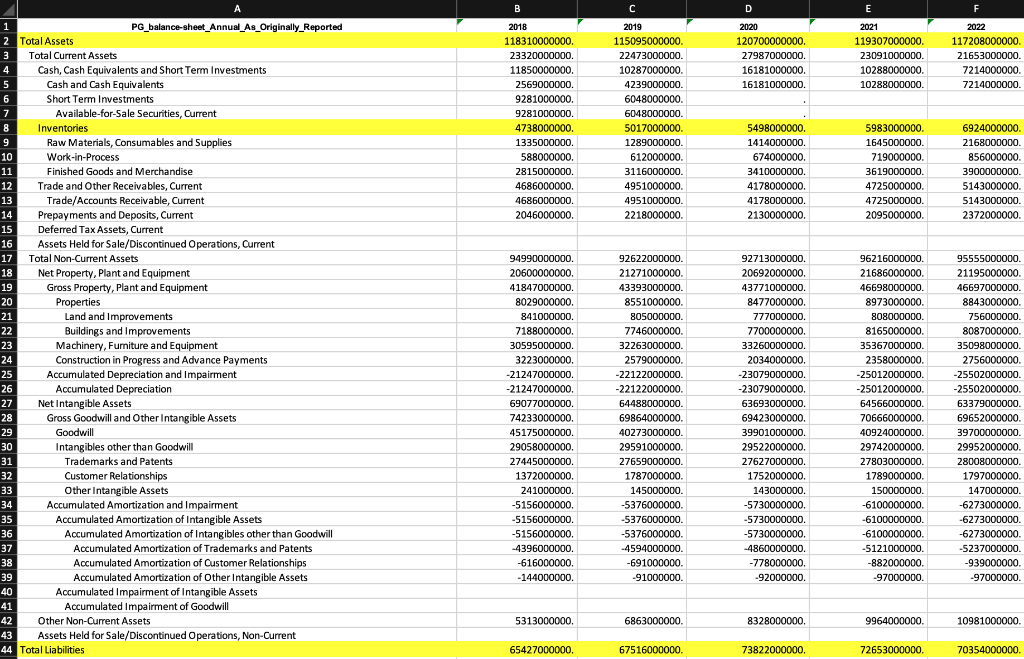Select row 44 header number
This screenshot has height=659, width=1024.
[8, 649]
